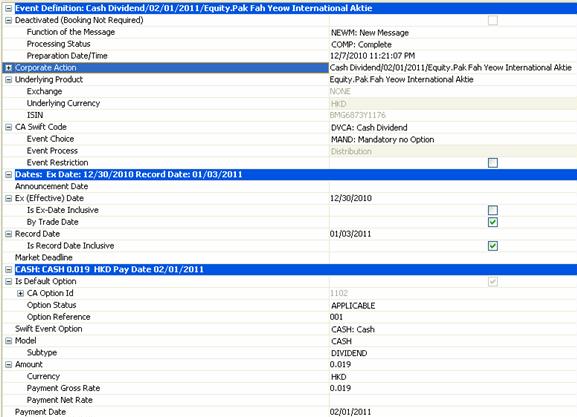Select the Processing Status row label
The width and height of the screenshot is (577, 417).
(59, 44)
